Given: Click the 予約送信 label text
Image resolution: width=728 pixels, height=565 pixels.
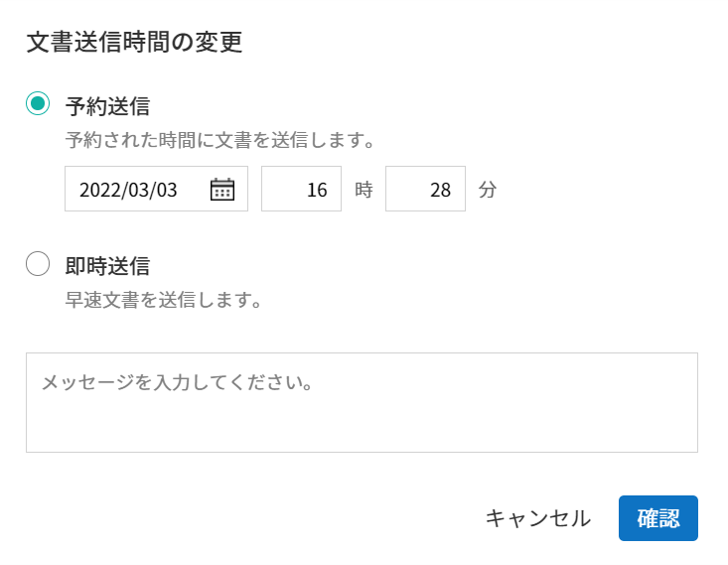Looking at the screenshot, I should (x=107, y=106).
